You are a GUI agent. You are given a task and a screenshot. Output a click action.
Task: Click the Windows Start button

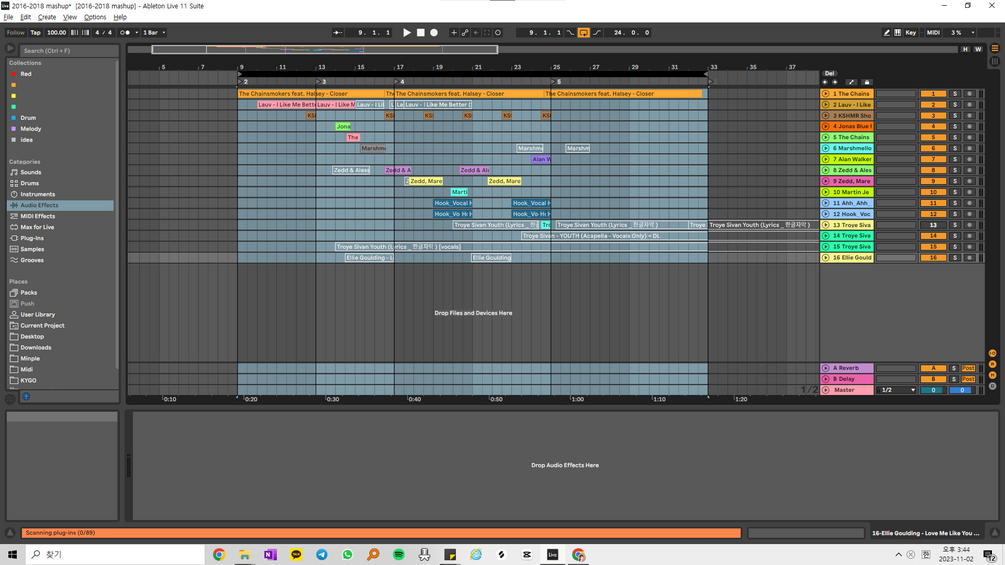tap(12, 555)
